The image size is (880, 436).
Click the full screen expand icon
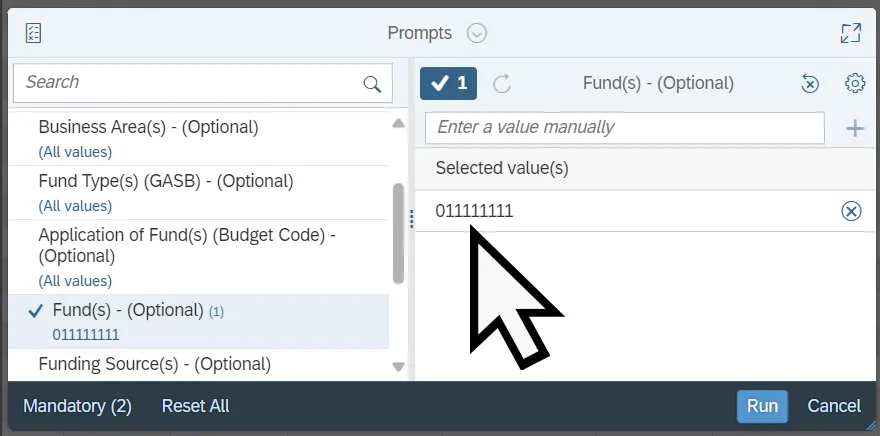coord(850,33)
